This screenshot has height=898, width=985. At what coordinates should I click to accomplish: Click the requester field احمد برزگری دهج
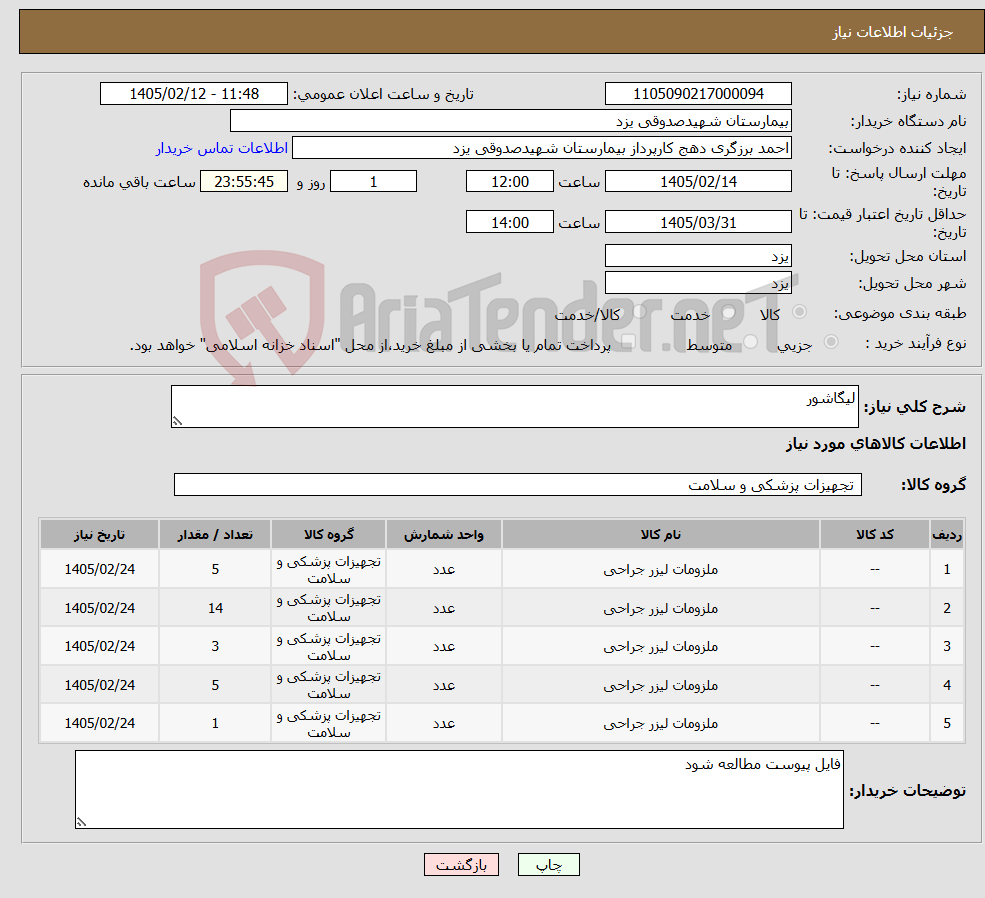(541, 148)
